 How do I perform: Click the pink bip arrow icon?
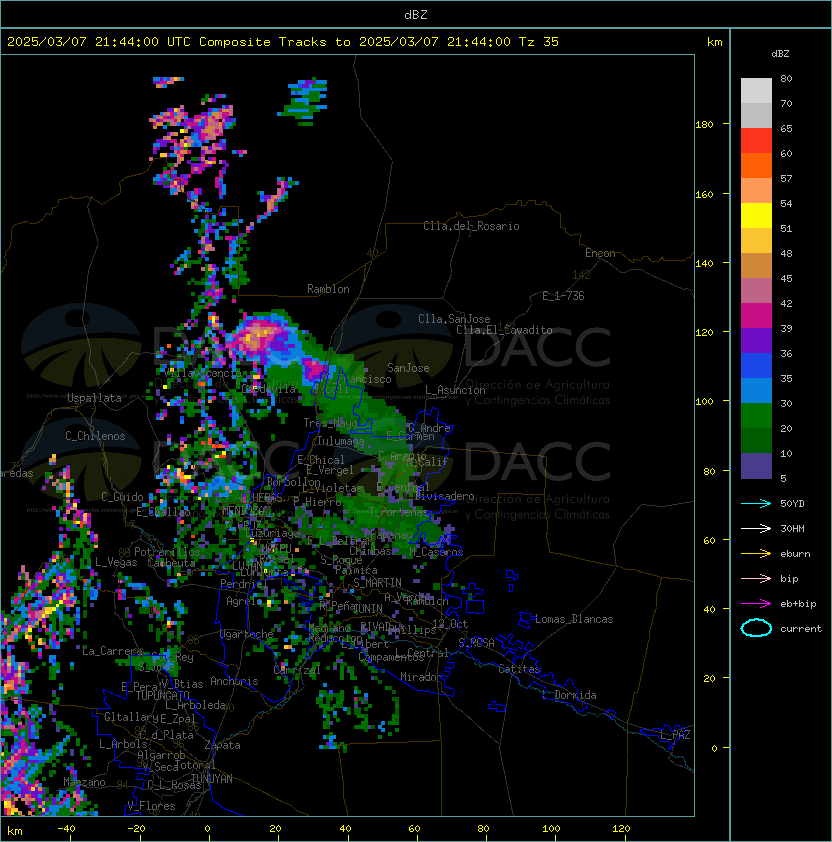tap(756, 578)
